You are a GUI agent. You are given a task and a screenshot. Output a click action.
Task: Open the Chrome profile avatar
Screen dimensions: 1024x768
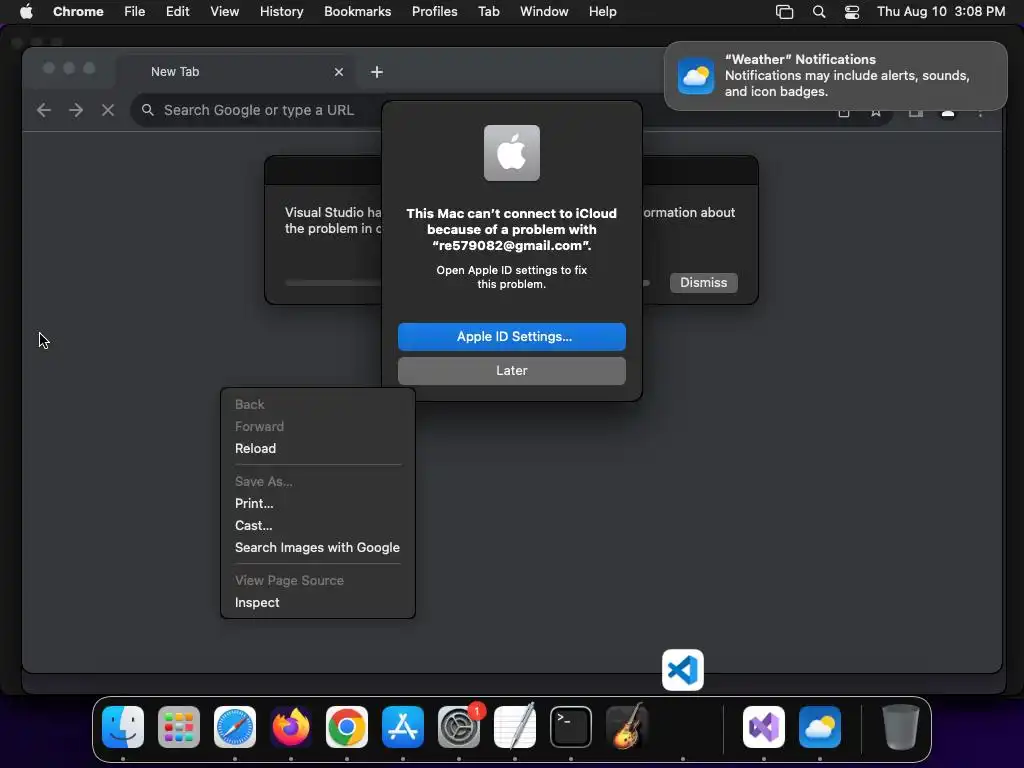pyautogui.click(x=948, y=113)
